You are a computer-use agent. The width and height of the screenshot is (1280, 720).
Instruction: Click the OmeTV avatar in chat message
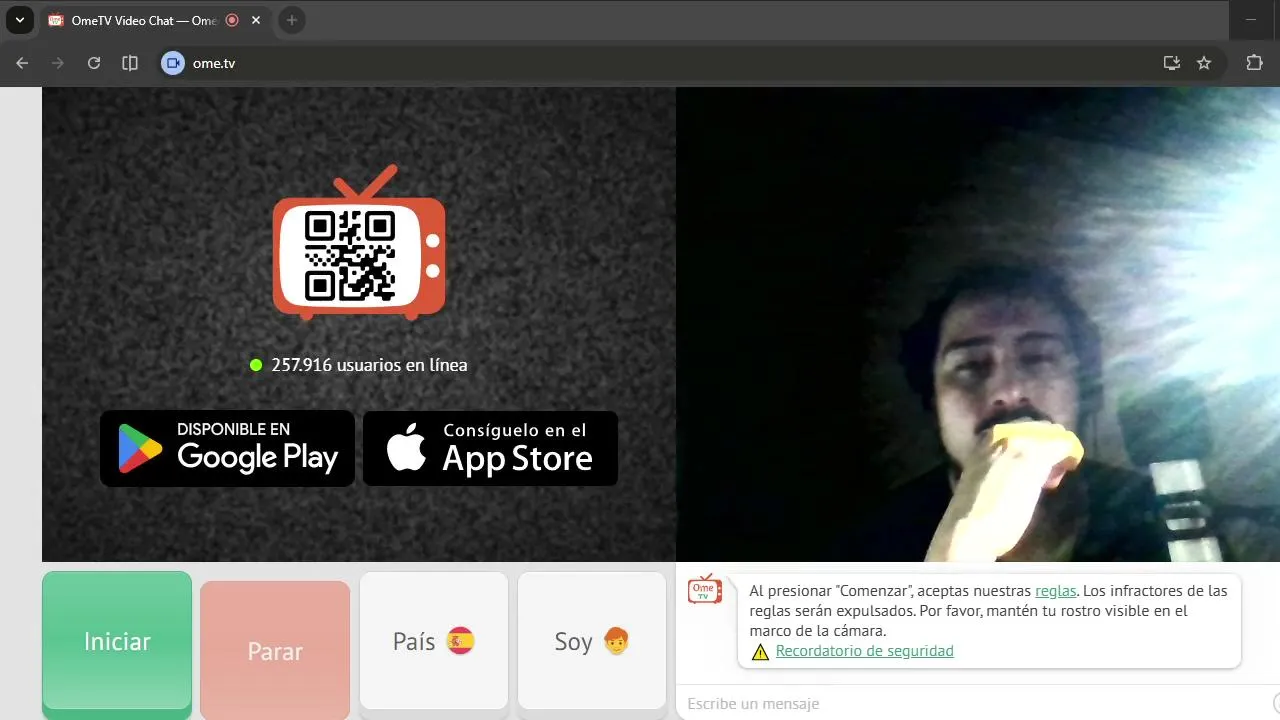(x=705, y=589)
